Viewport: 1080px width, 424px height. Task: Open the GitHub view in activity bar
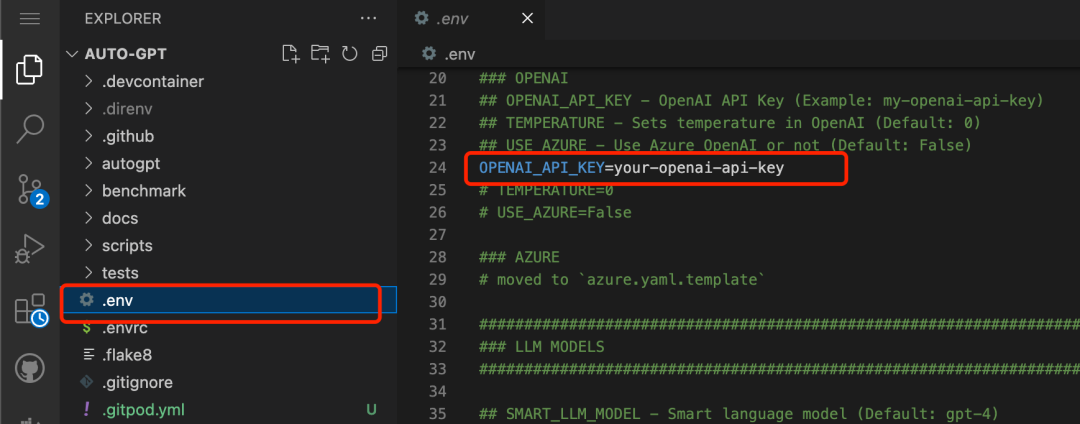(x=30, y=368)
